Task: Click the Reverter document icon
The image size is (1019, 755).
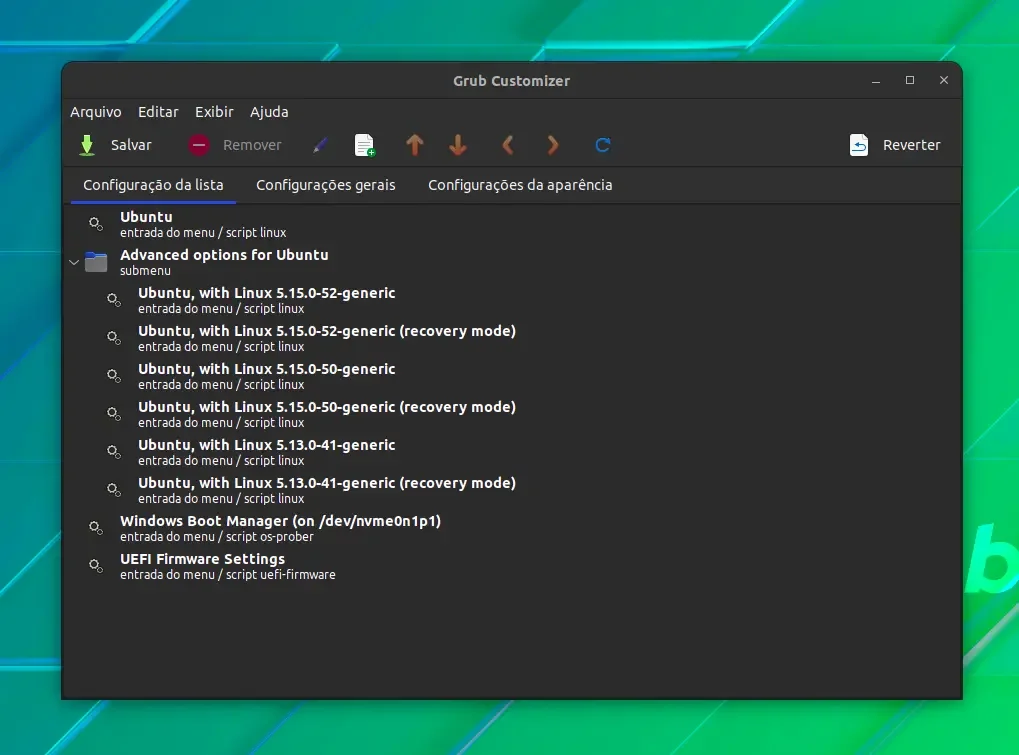Action: pos(858,145)
